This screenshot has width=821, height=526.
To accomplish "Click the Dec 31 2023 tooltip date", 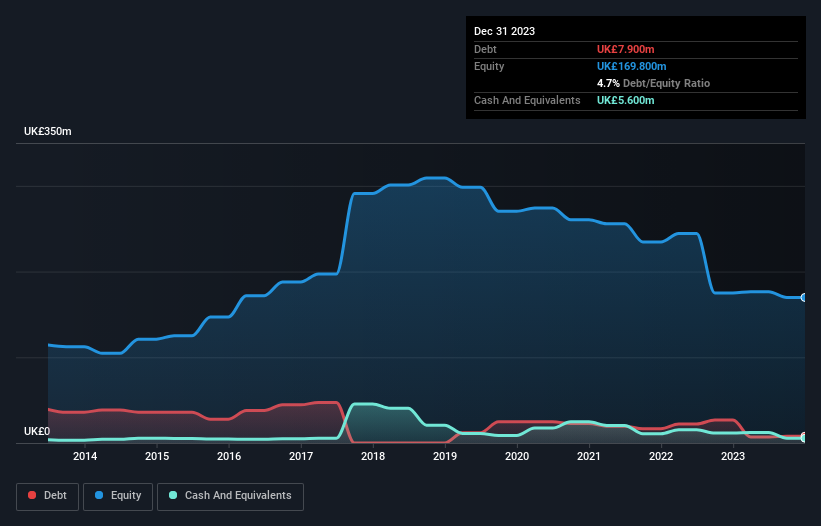I will [504, 31].
